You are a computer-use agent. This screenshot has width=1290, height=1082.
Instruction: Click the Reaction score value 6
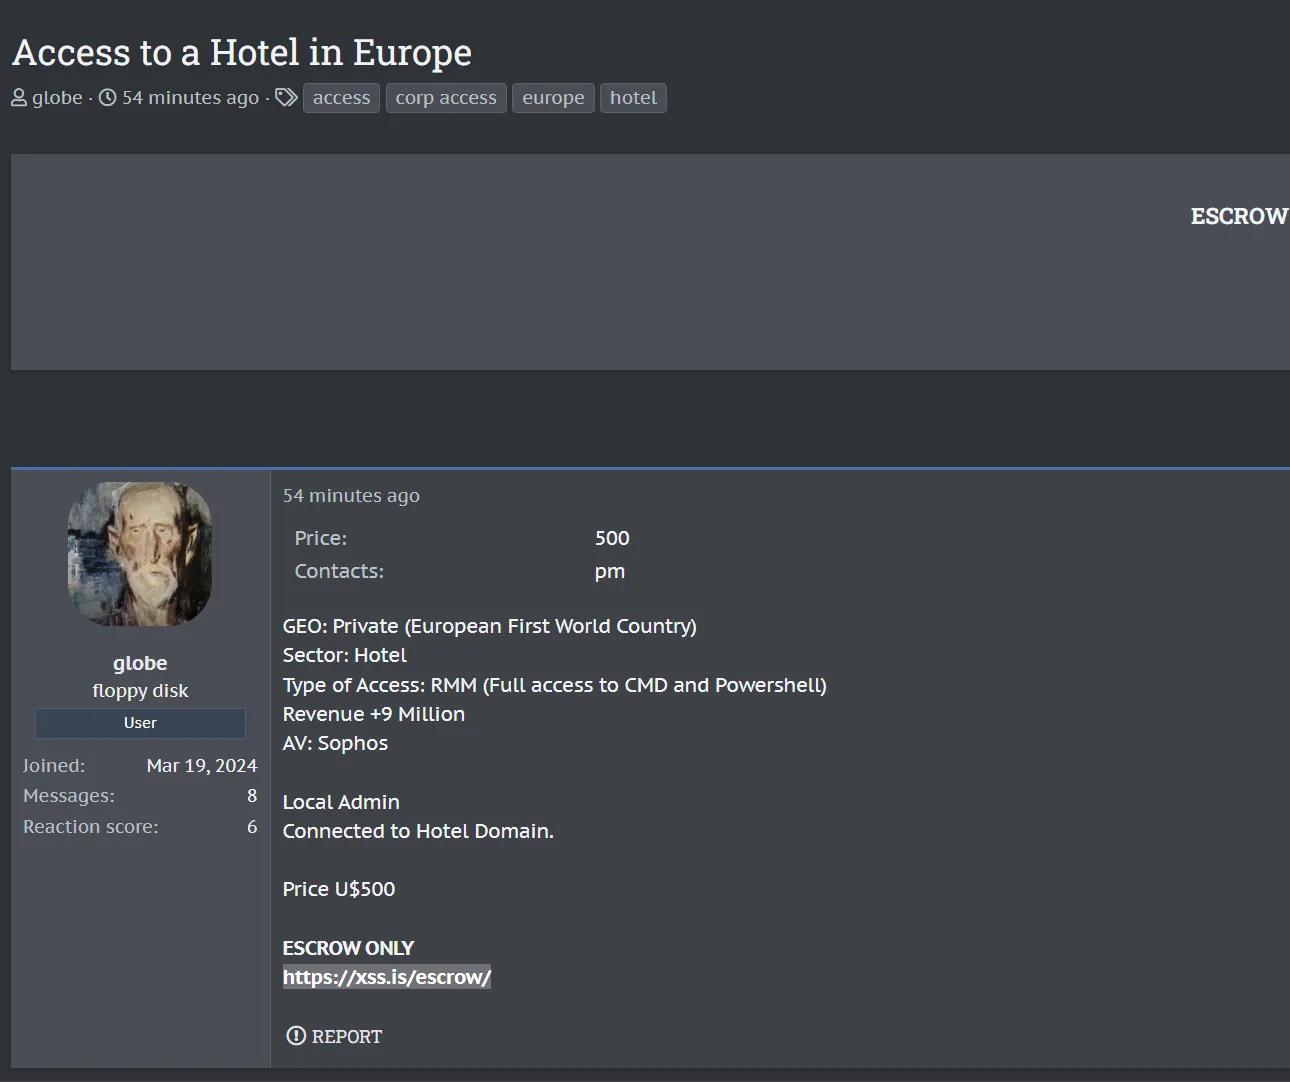tap(252, 827)
